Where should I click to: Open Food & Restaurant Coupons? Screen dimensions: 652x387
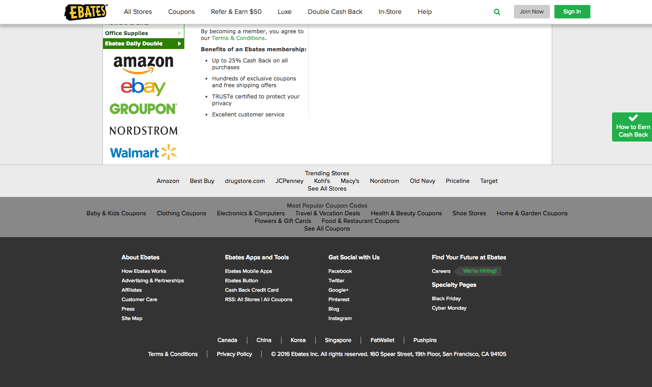point(360,221)
